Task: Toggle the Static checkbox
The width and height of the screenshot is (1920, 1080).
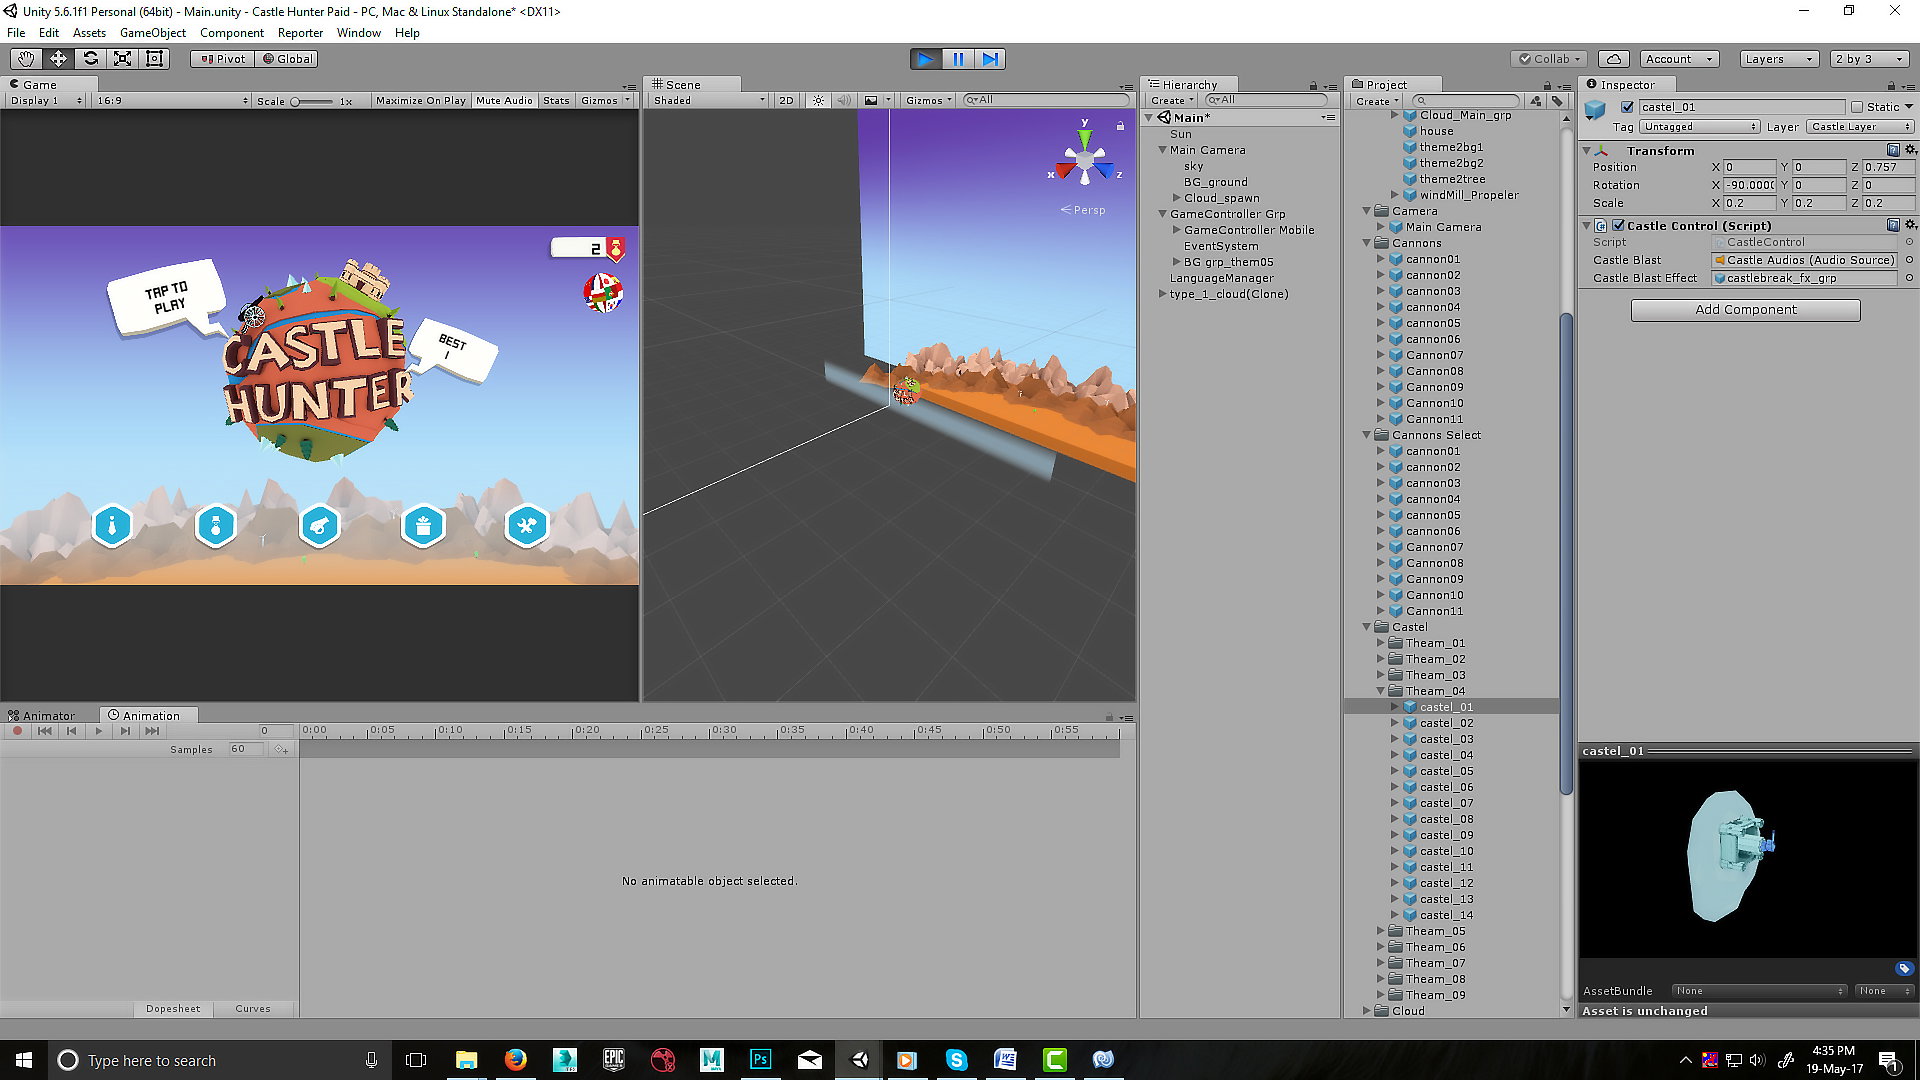Action: (x=1857, y=107)
